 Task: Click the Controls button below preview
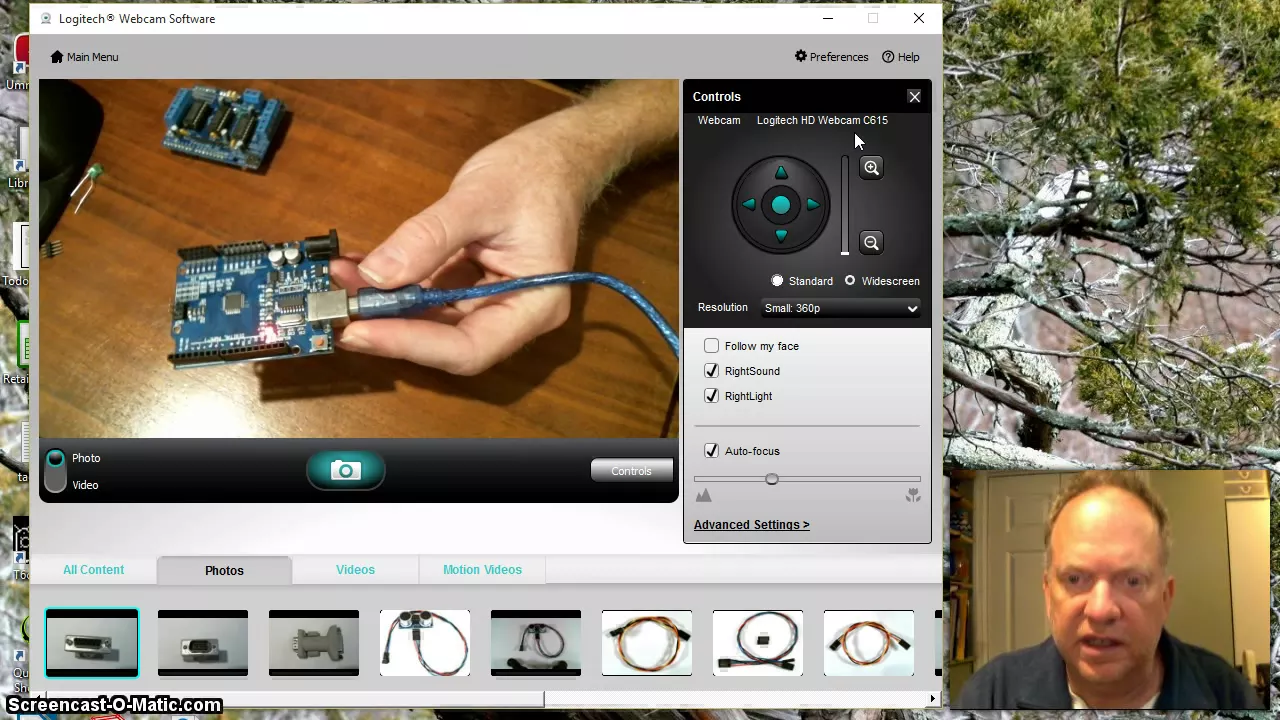pyautogui.click(x=631, y=471)
